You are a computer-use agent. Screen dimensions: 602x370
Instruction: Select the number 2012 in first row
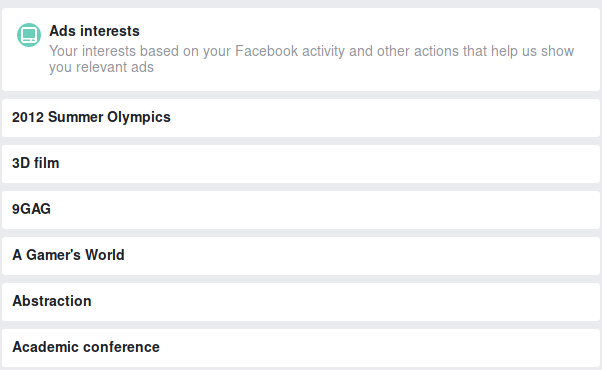[28, 117]
